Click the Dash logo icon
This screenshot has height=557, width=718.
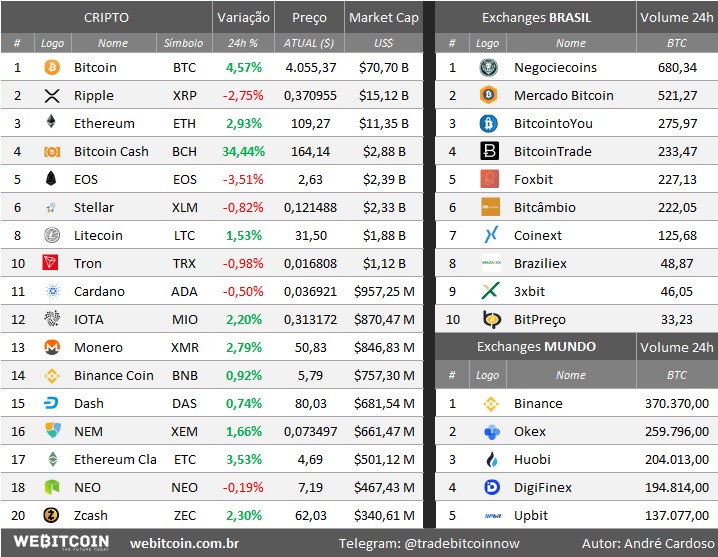click(x=51, y=403)
